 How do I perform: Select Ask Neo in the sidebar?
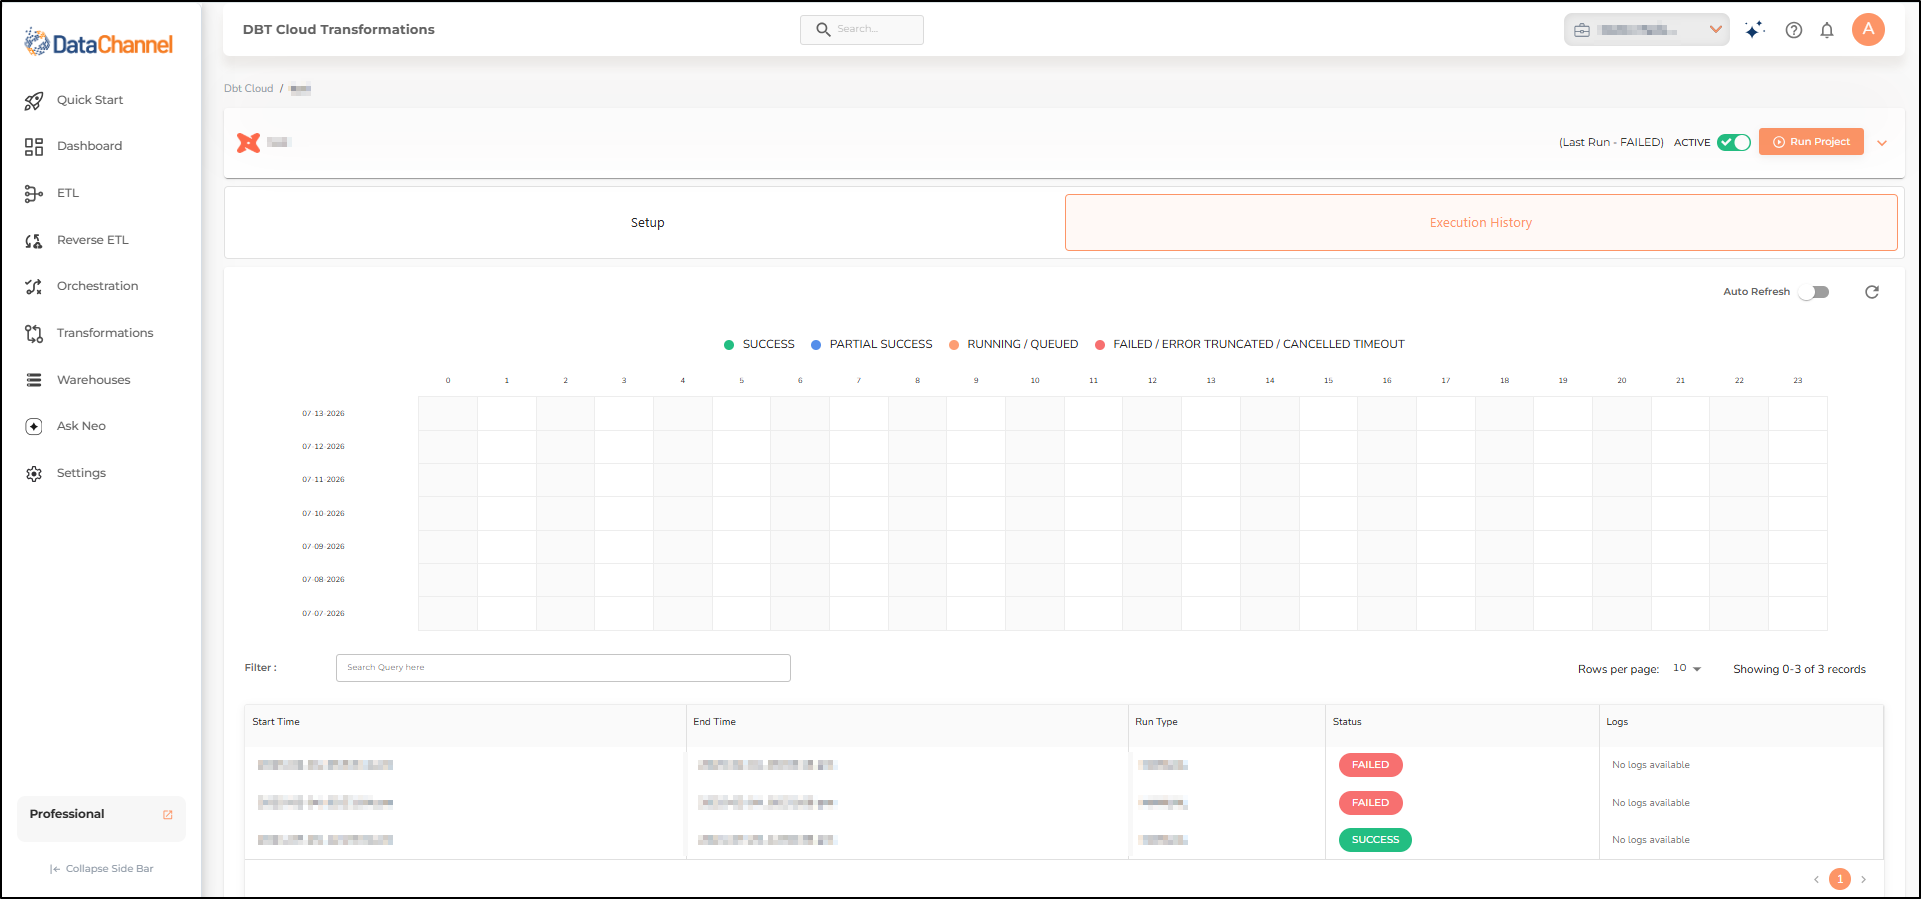(x=81, y=427)
